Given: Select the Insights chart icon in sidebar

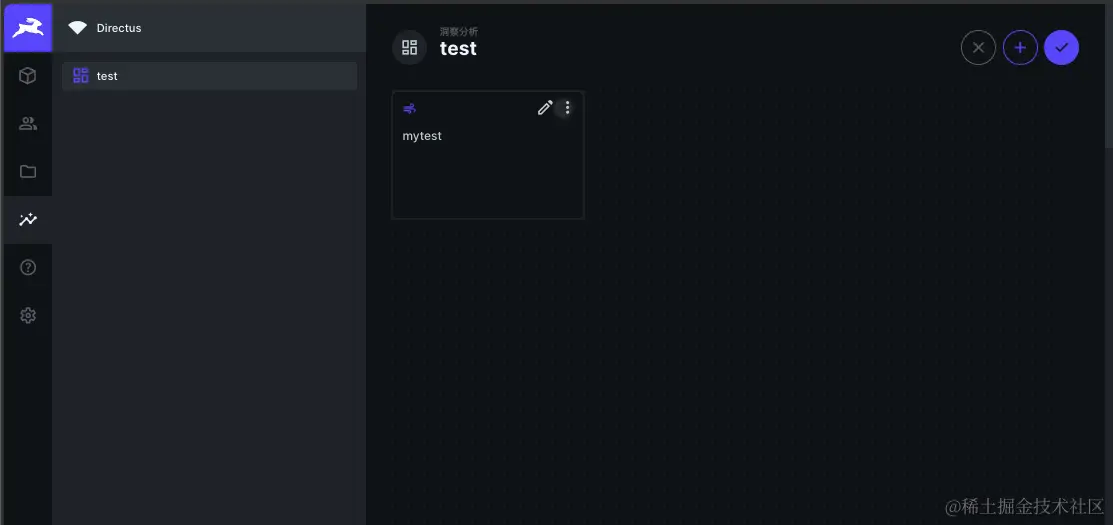Looking at the screenshot, I should [28, 219].
